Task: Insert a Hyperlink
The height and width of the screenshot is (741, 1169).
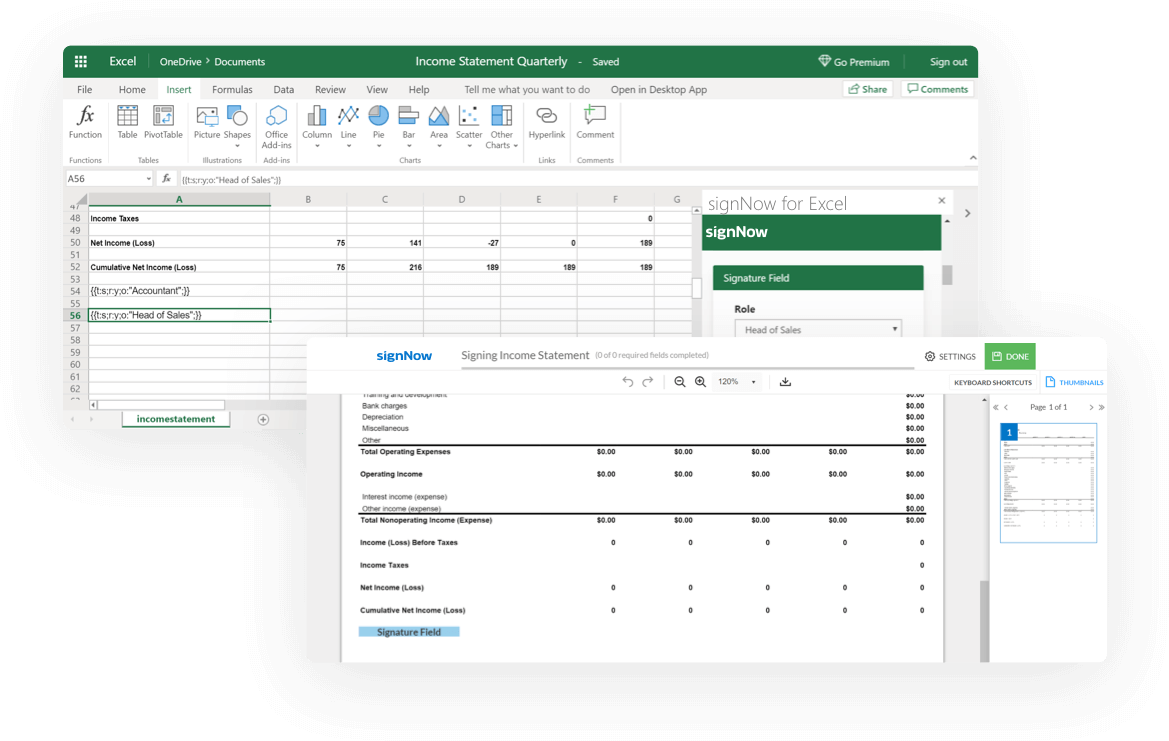Action: tap(546, 122)
